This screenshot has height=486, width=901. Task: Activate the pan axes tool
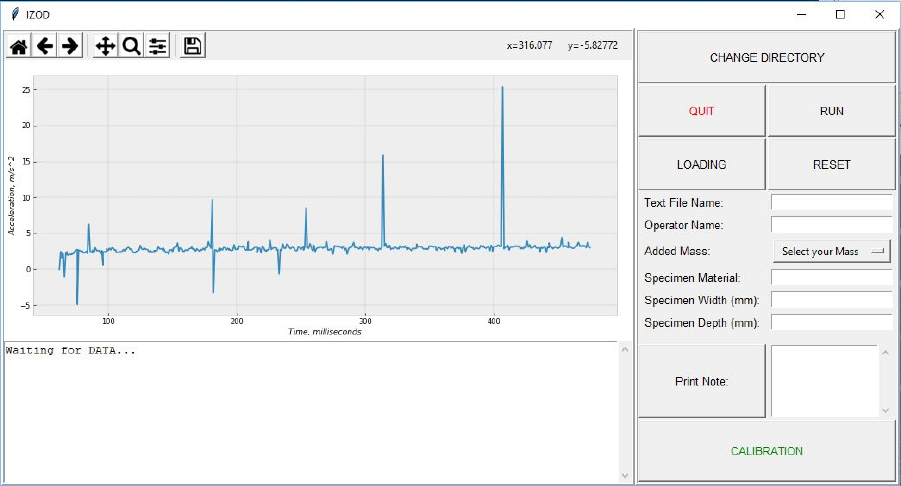coord(106,46)
